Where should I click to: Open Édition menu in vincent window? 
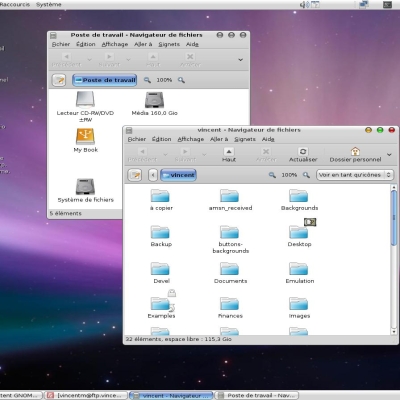point(161,139)
